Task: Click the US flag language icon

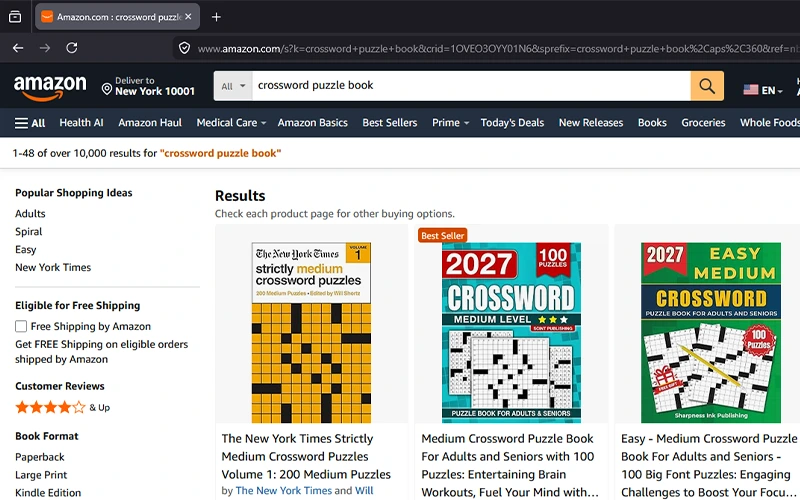Action: 751,90
